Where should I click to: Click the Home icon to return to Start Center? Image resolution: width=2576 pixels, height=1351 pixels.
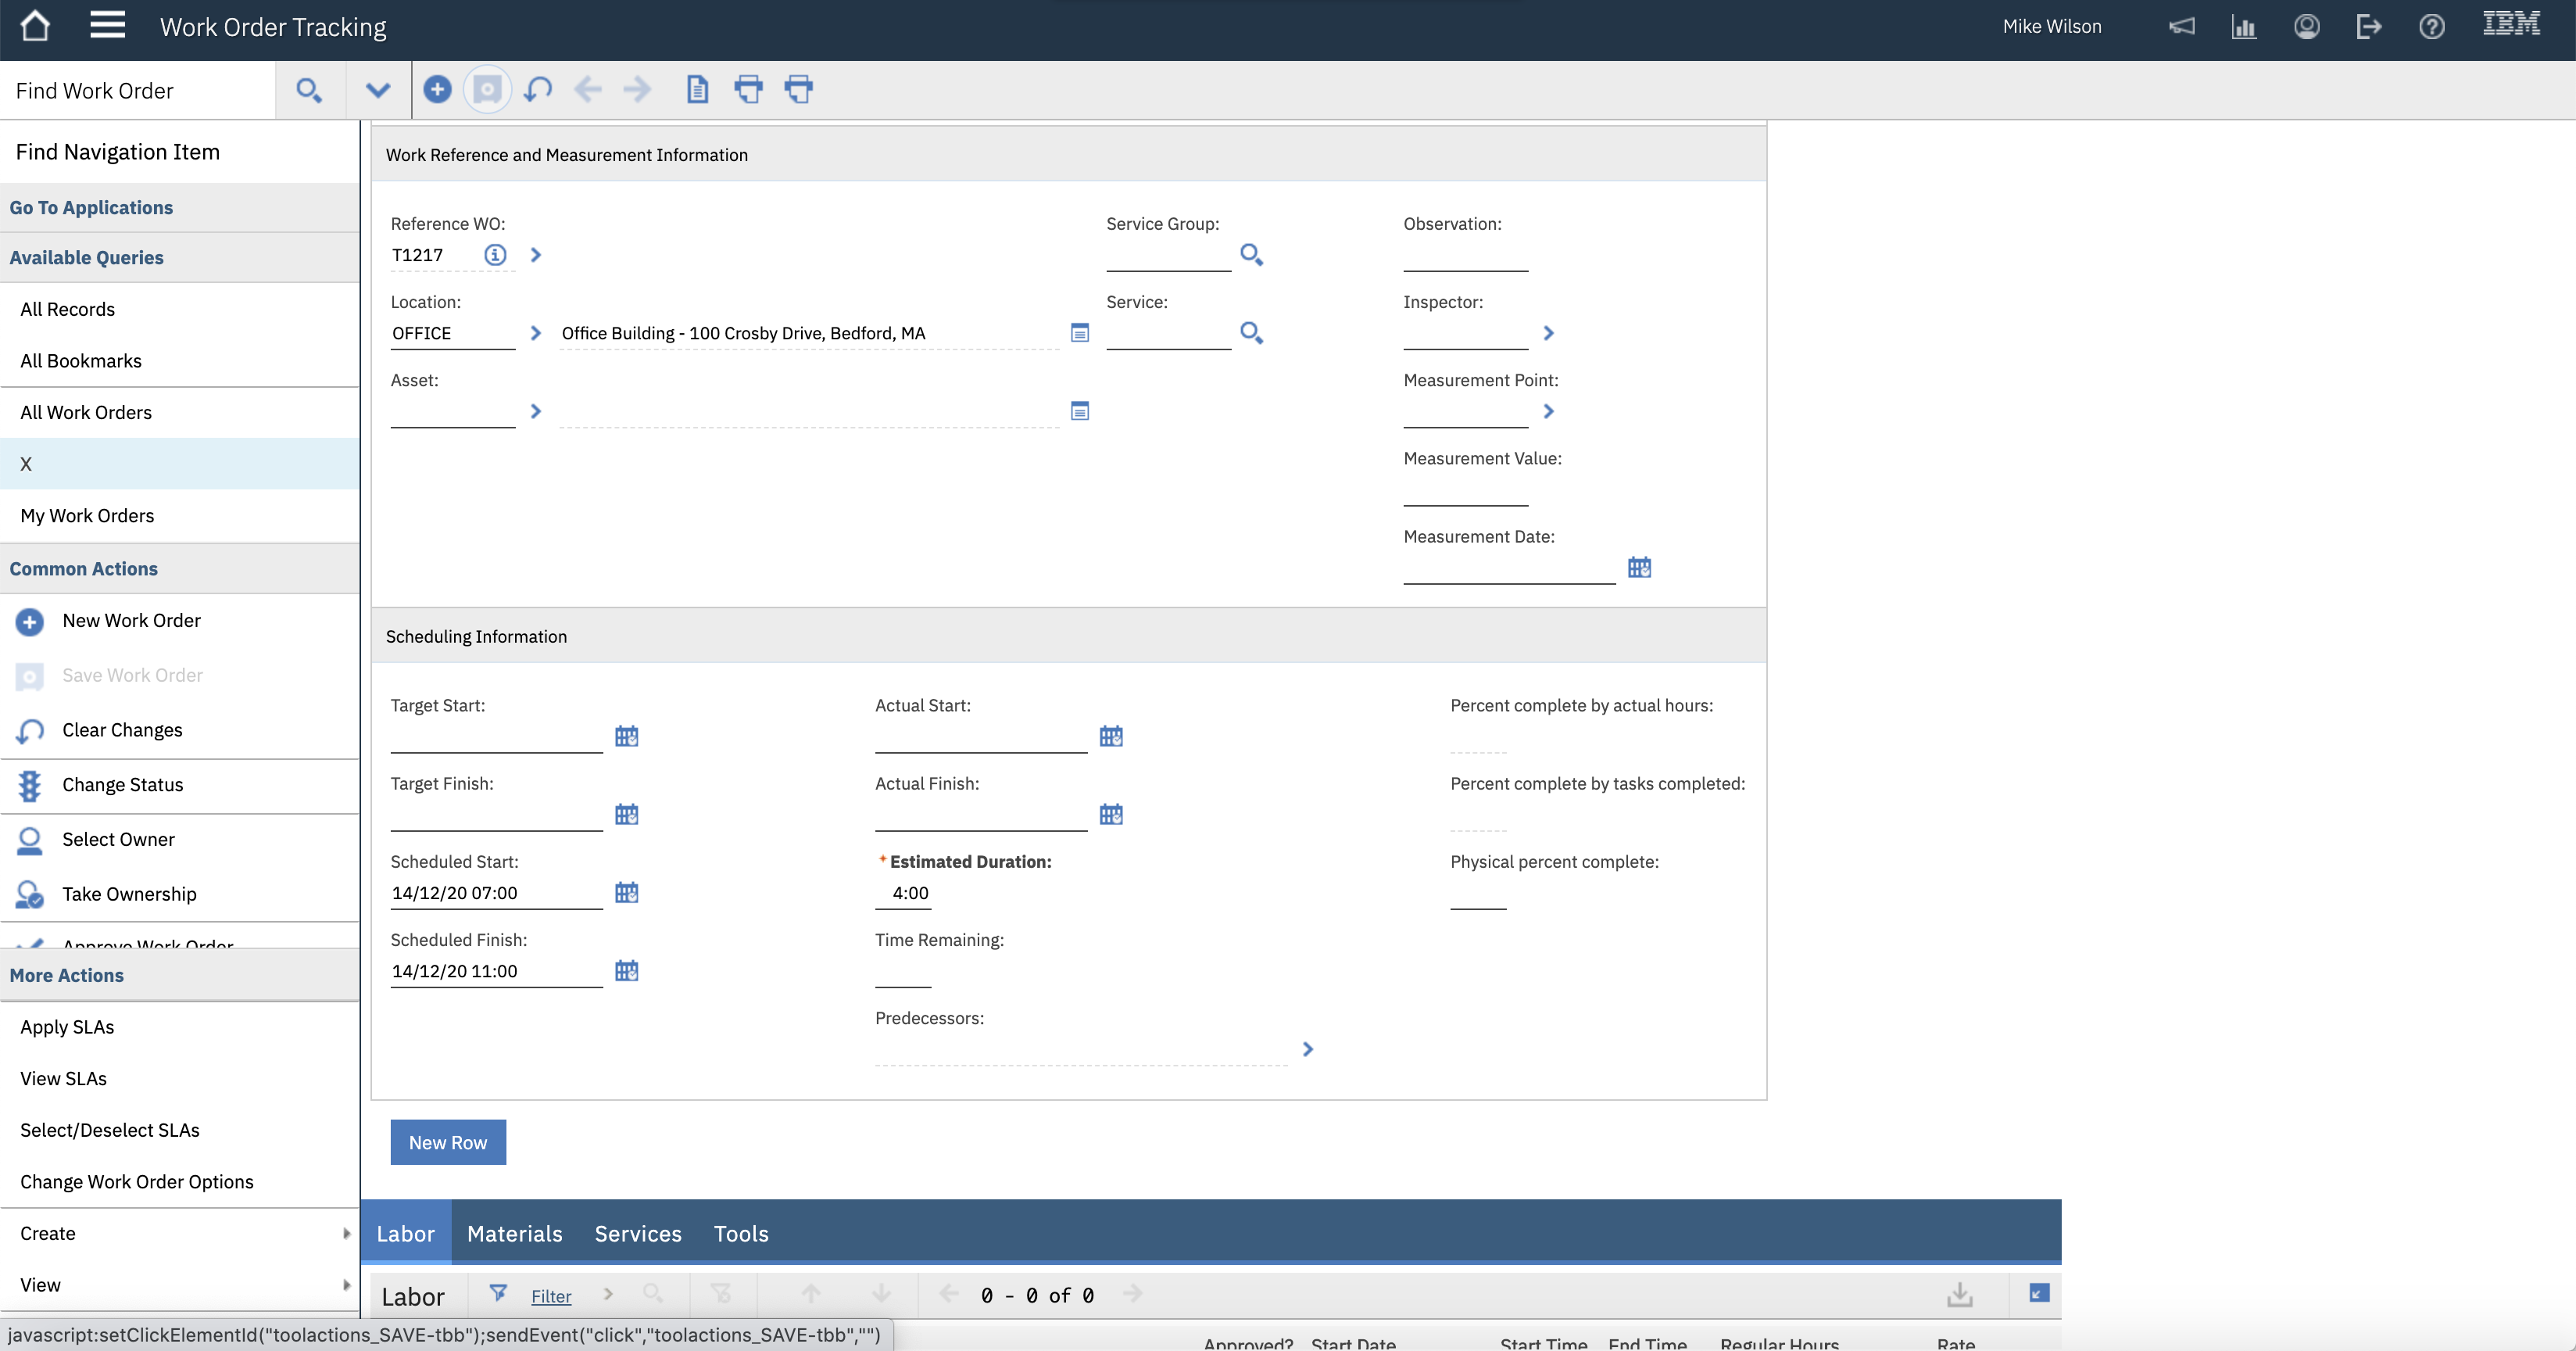(x=35, y=25)
